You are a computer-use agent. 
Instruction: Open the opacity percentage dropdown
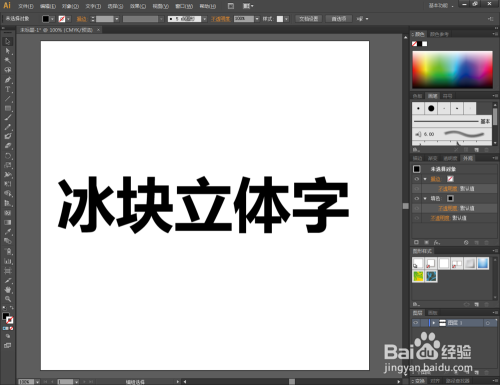pyautogui.click(x=257, y=19)
